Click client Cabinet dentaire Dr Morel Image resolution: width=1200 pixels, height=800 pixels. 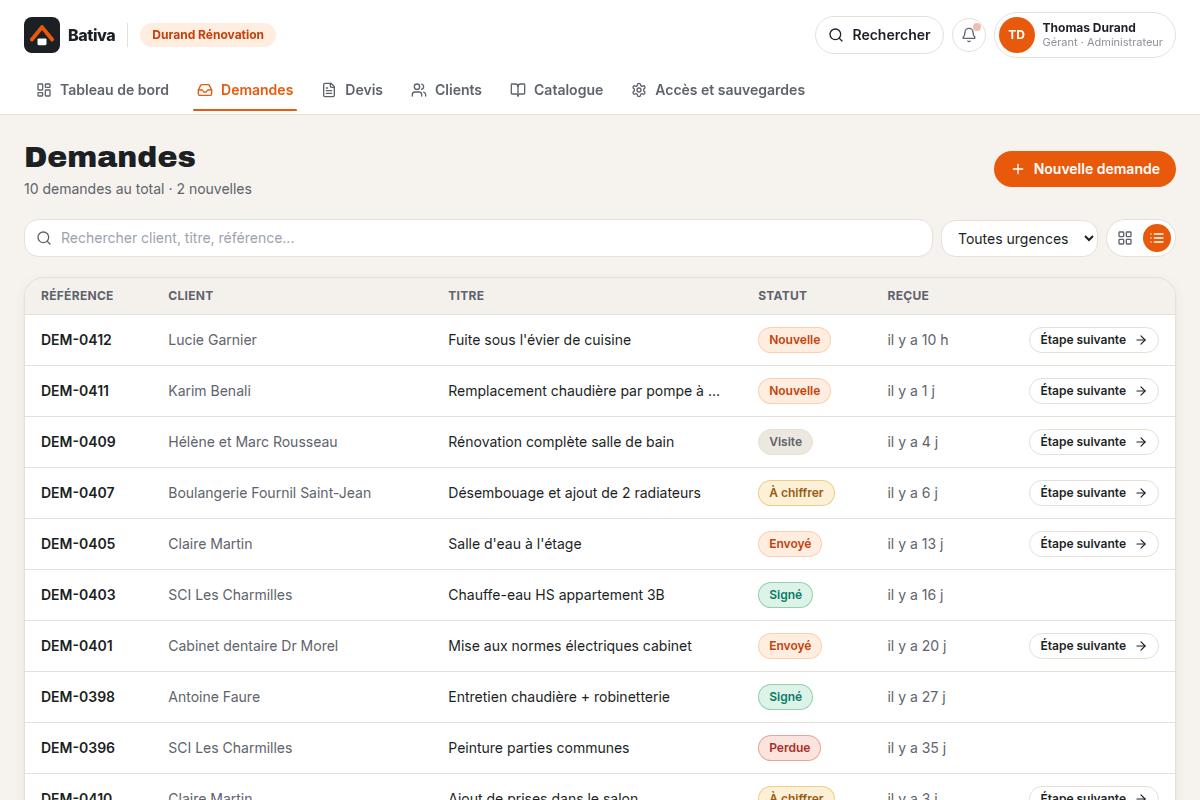point(253,646)
